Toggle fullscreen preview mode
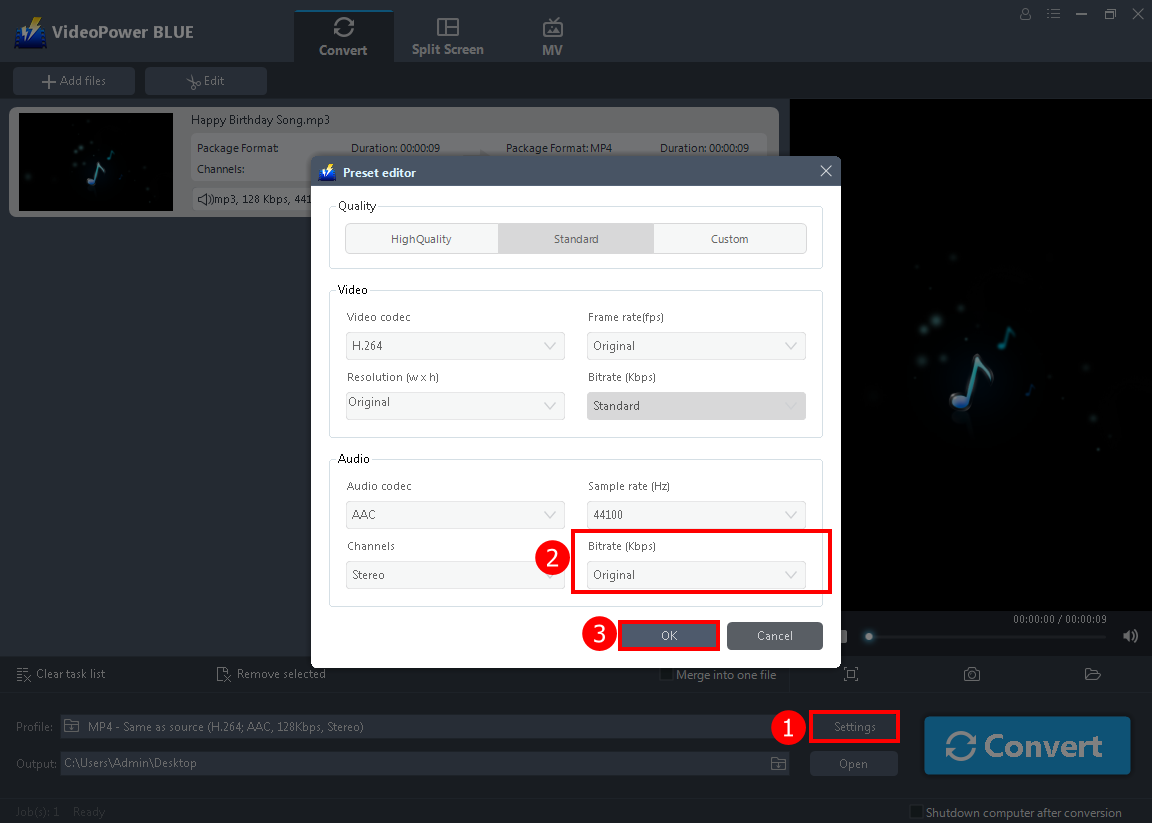This screenshot has width=1152, height=823. pyautogui.click(x=851, y=674)
